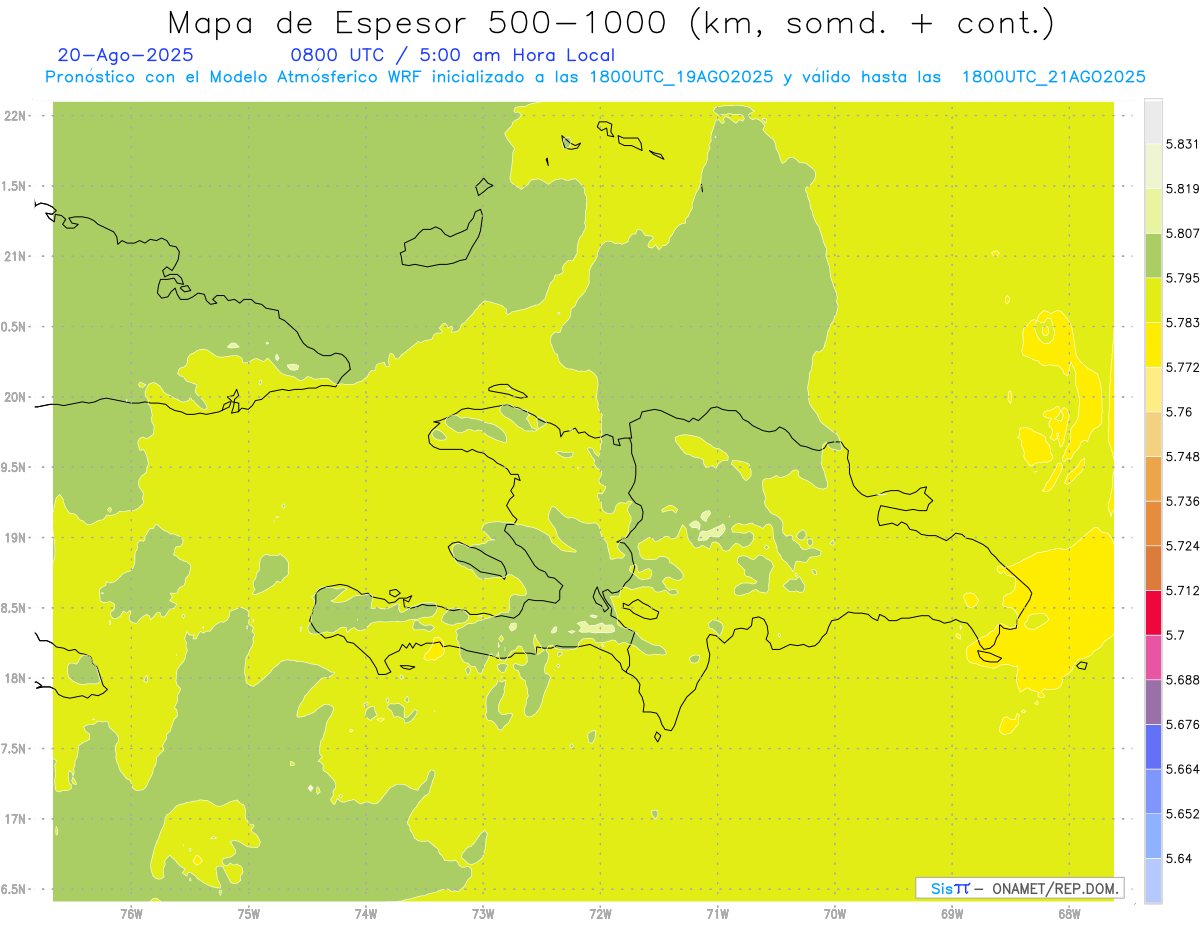Click the legend value 5.772
The width and height of the screenshot is (1200, 927).
[1181, 368]
